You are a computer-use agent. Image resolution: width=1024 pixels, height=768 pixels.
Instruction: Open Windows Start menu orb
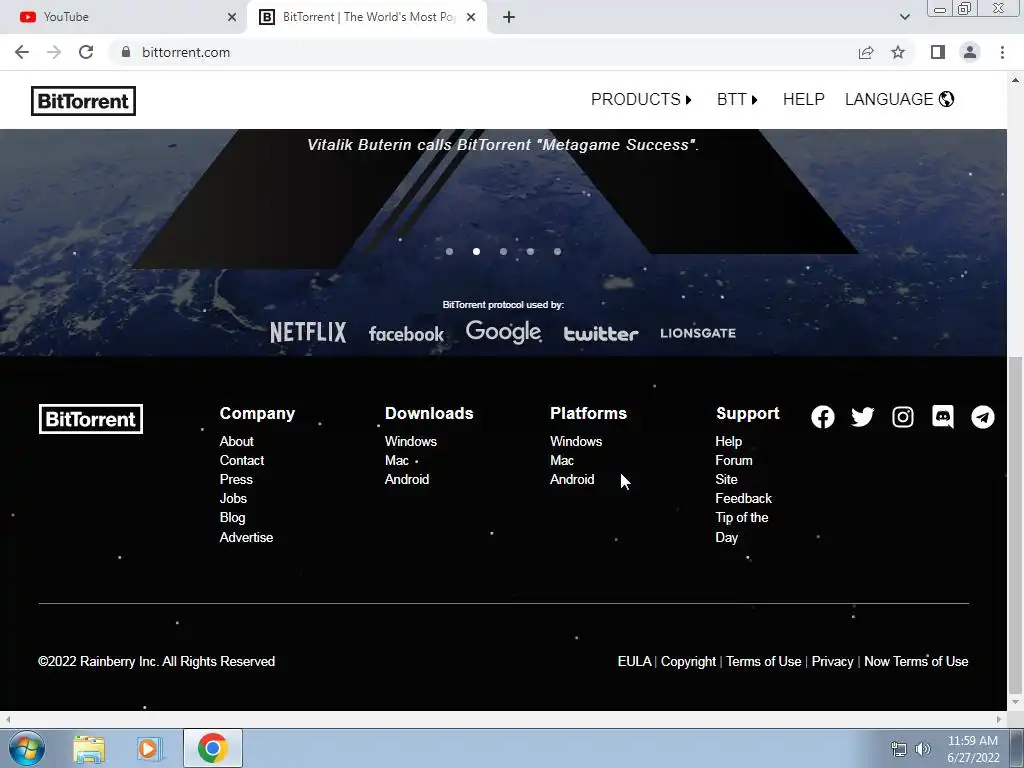[x=27, y=748]
